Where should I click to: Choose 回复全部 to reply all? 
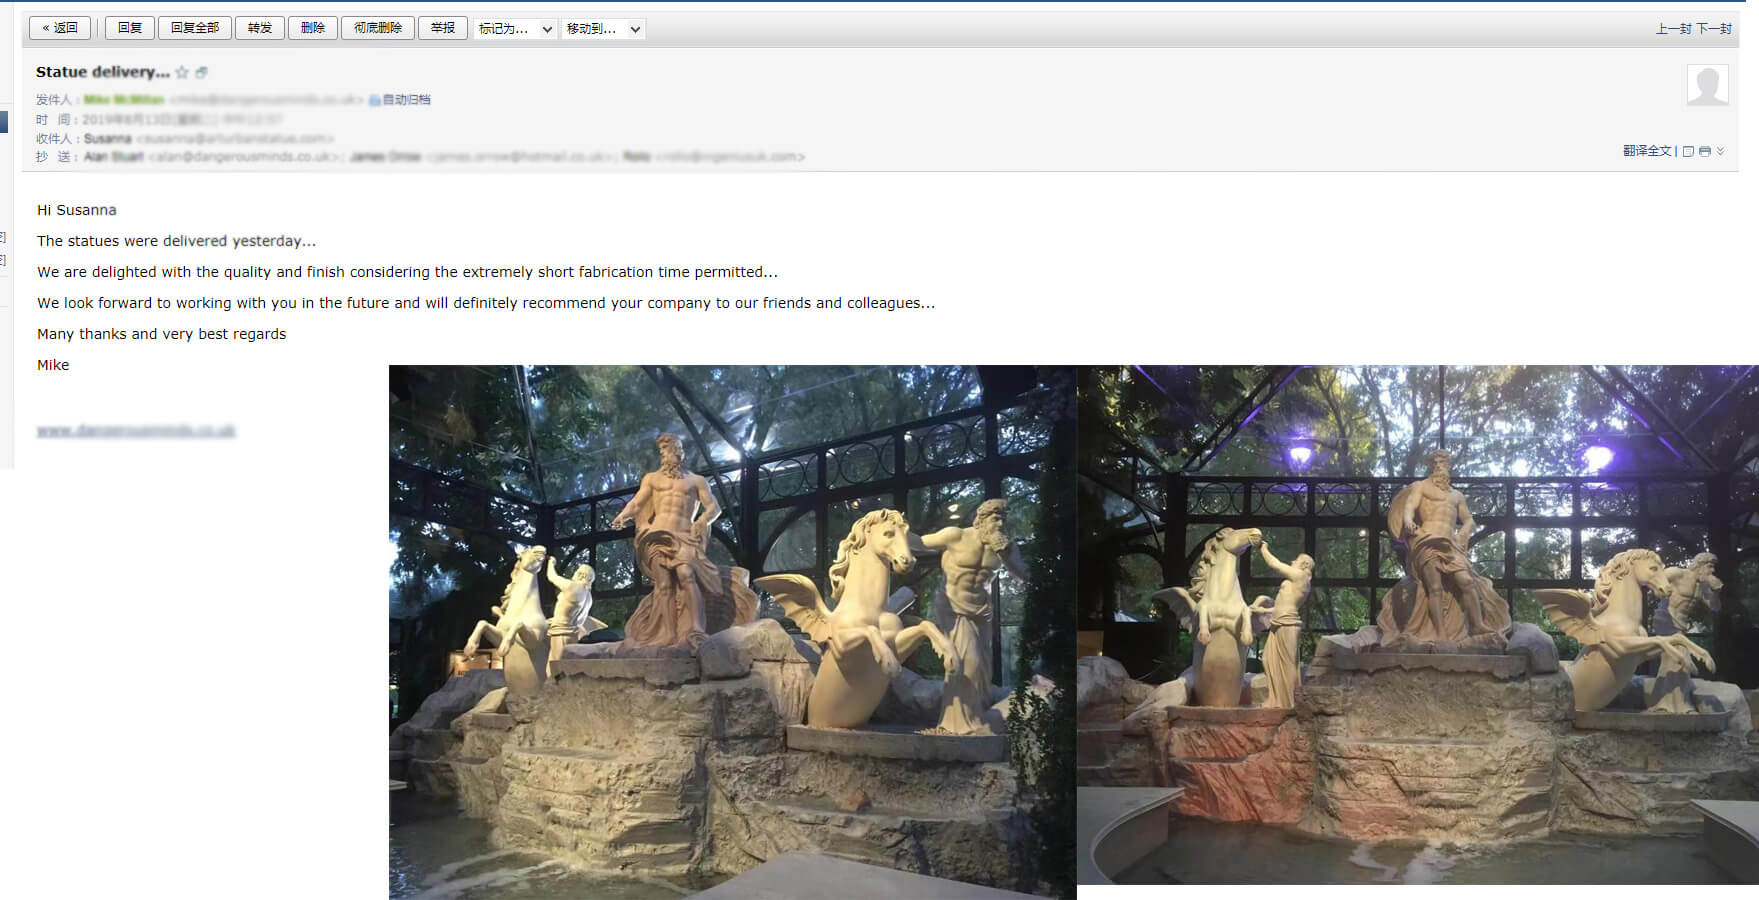point(194,28)
